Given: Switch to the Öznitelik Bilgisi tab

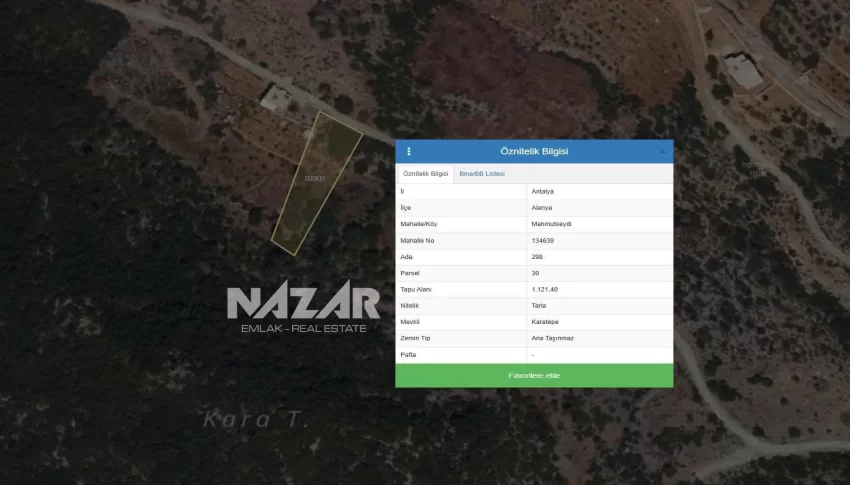Looking at the screenshot, I should point(426,174).
